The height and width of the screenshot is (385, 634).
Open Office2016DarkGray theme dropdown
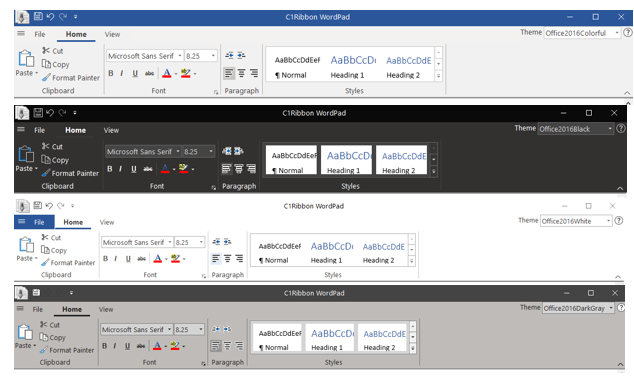point(611,308)
